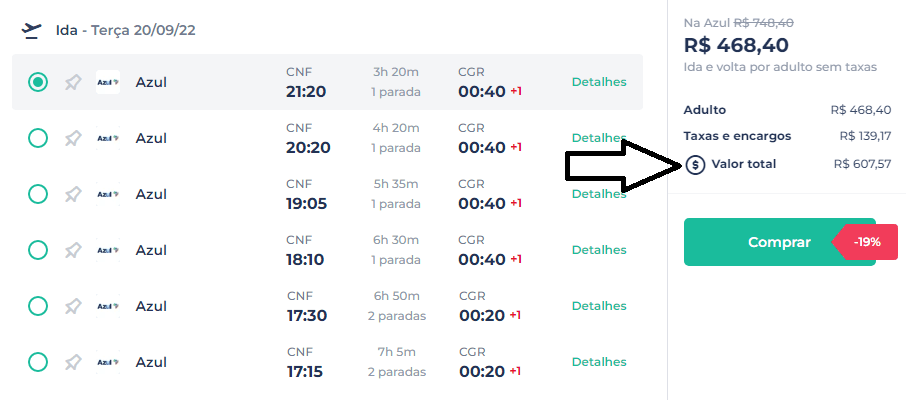Click the dollar icon beside Valor total
Viewport: 906px width, 400px height.
pos(696,165)
